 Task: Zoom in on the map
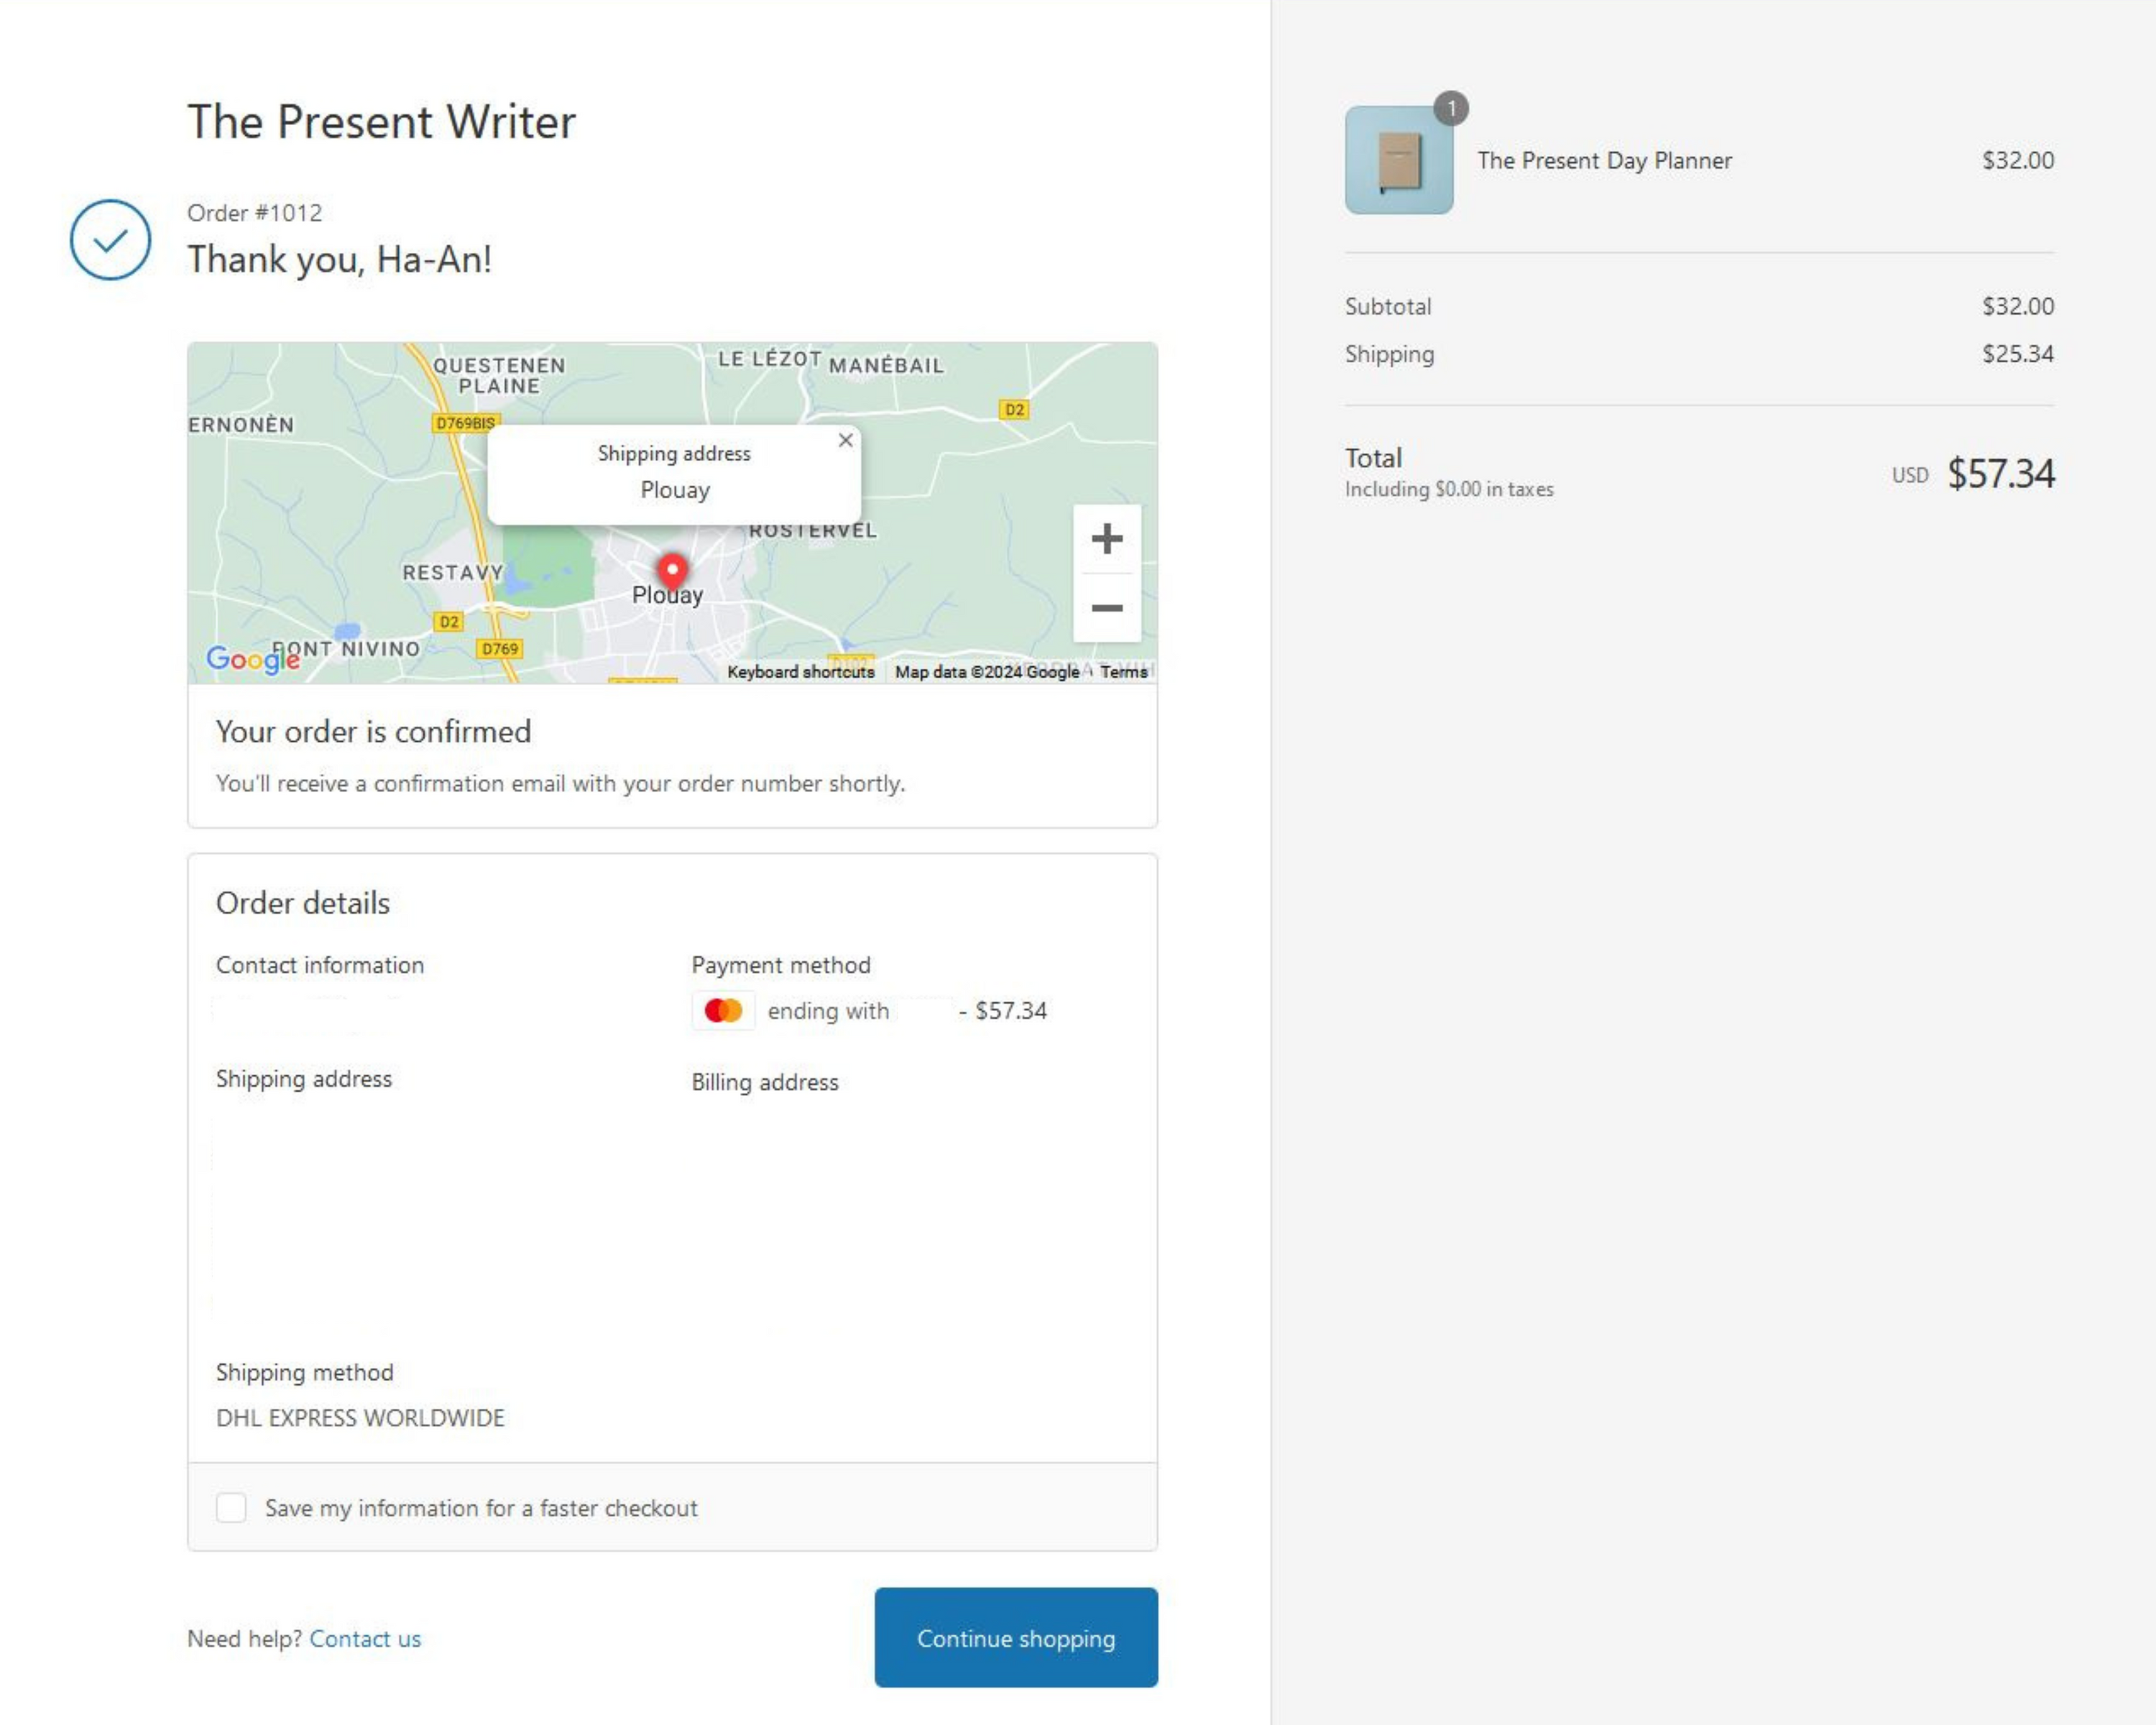[1106, 539]
